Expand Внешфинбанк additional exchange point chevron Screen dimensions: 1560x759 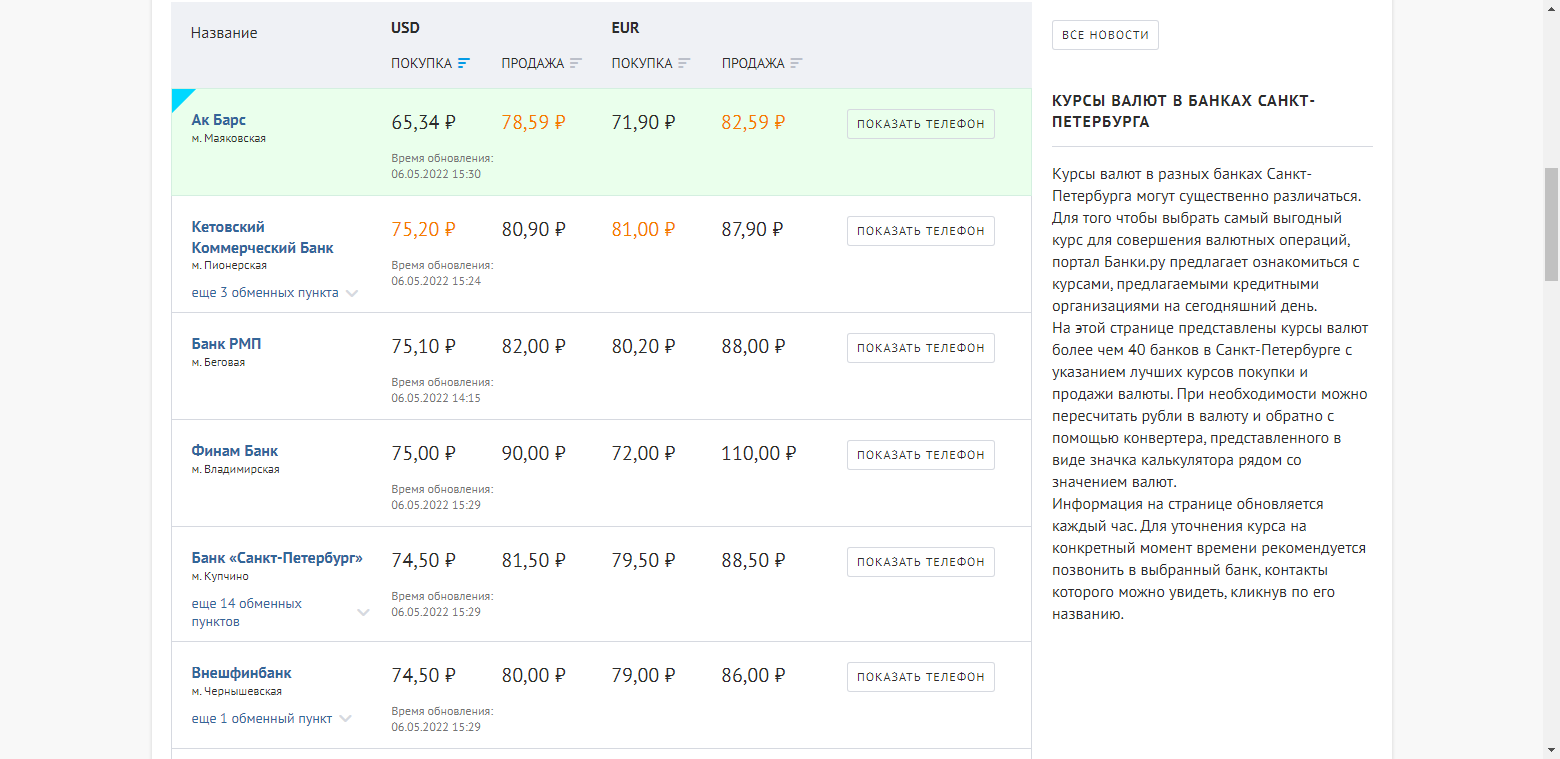(x=345, y=719)
